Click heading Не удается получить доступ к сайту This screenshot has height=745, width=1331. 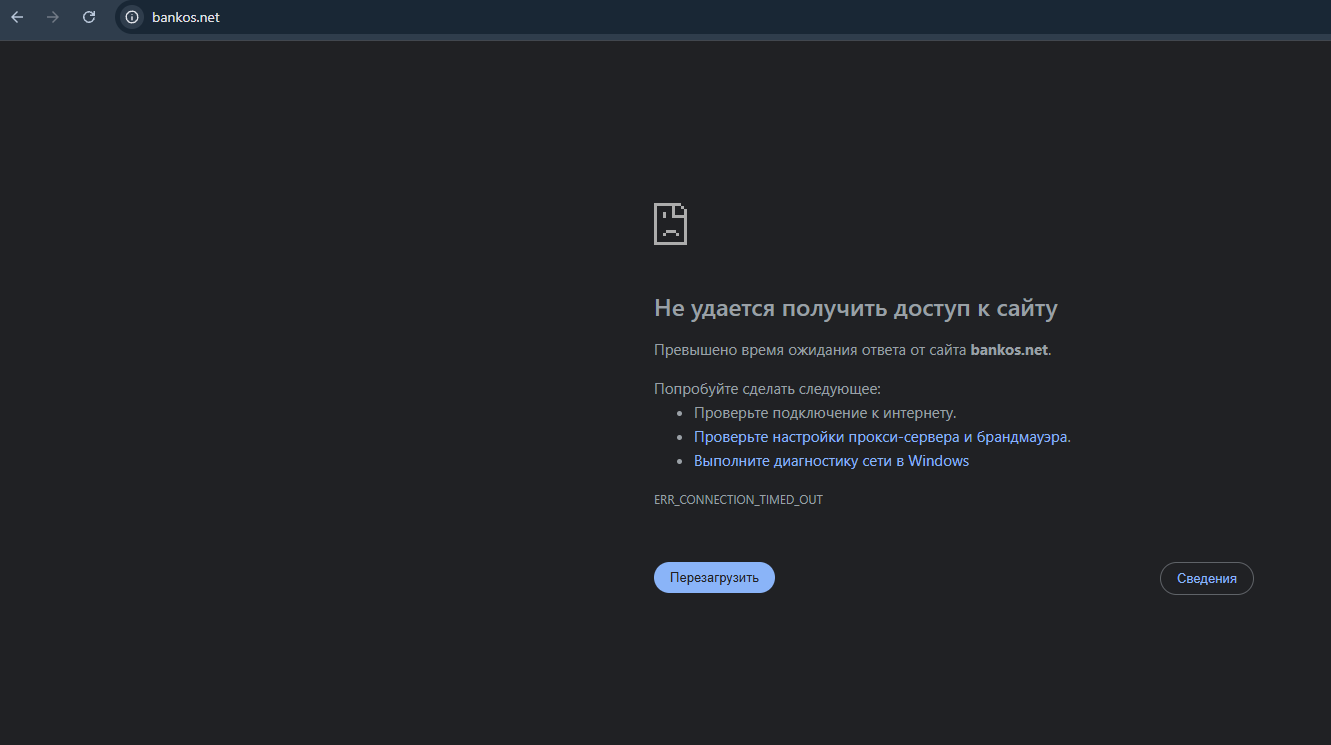[856, 308]
